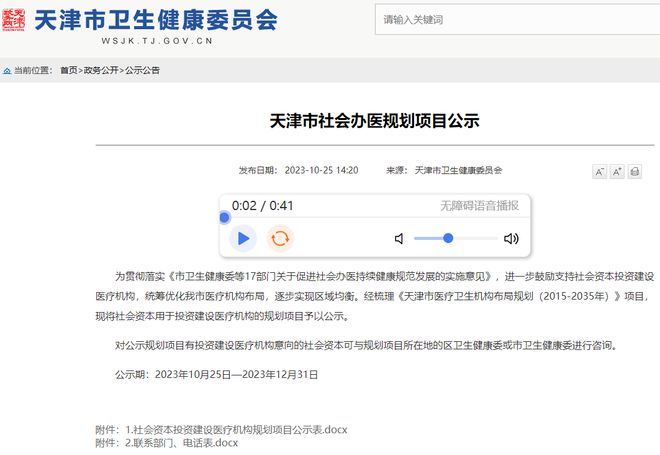
Task: Click the orange replay/refresh audio button
Action: [x=280, y=238]
